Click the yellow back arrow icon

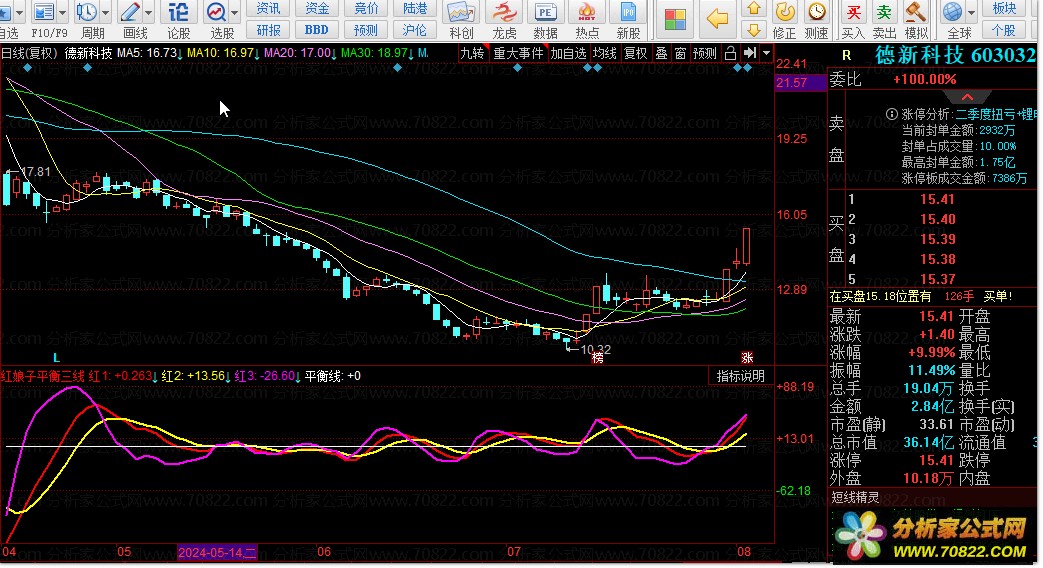(x=717, y=19)
